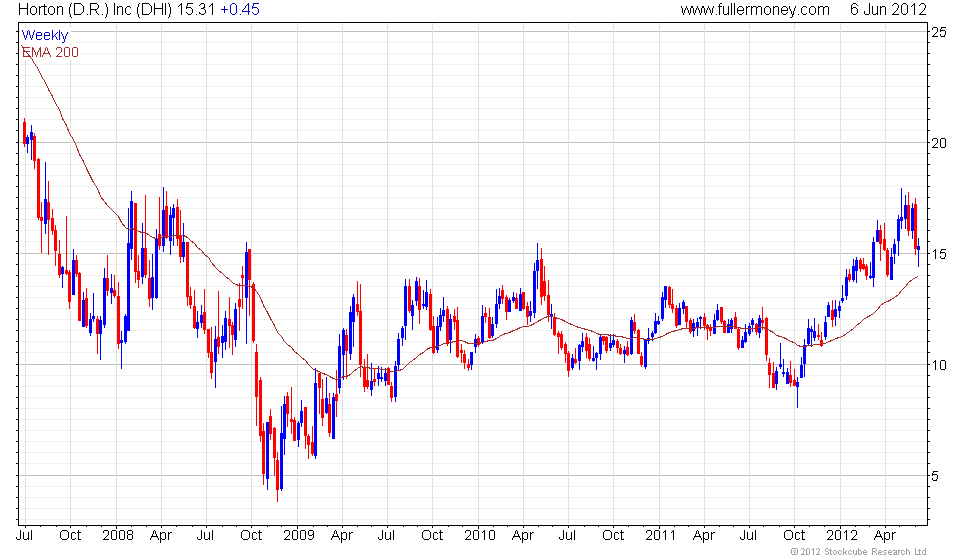This screenshot has height=560, width=980.
Task: Click the 'Oct' label before 2008
Action: click(x=70, y=536)
